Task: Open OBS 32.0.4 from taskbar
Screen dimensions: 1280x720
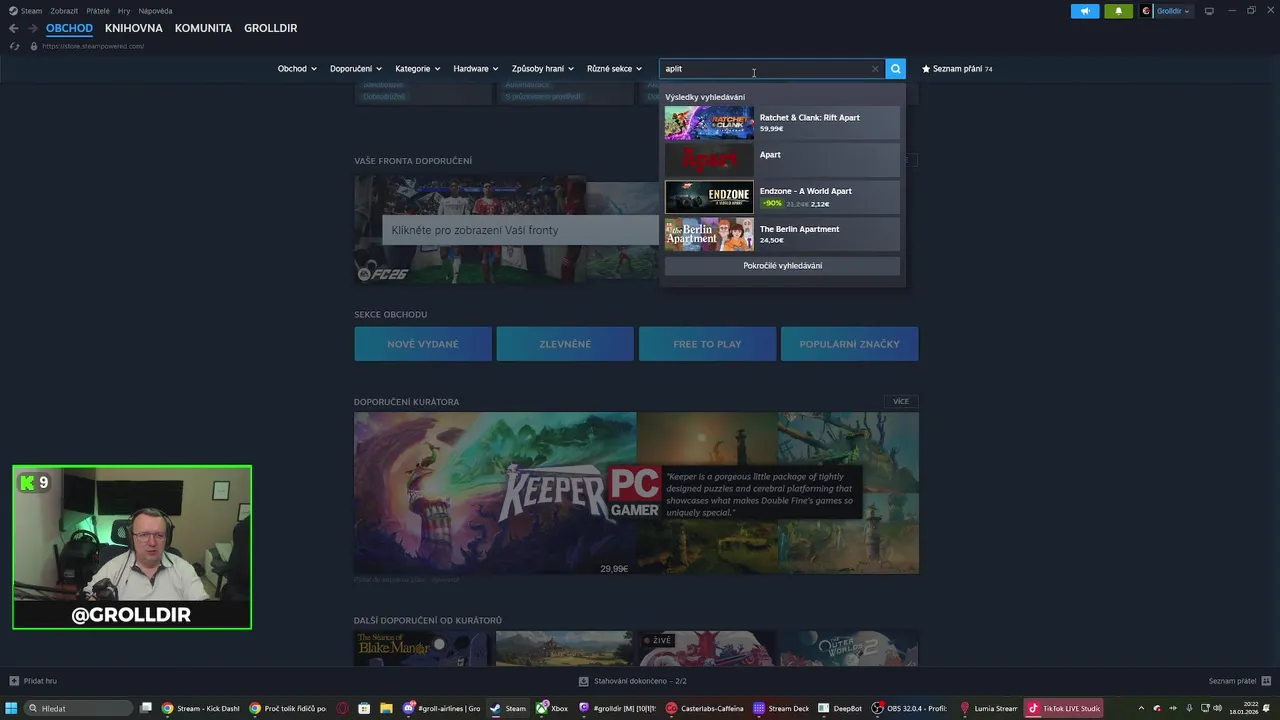Action: pyautogui.click(x=910, y=708)
